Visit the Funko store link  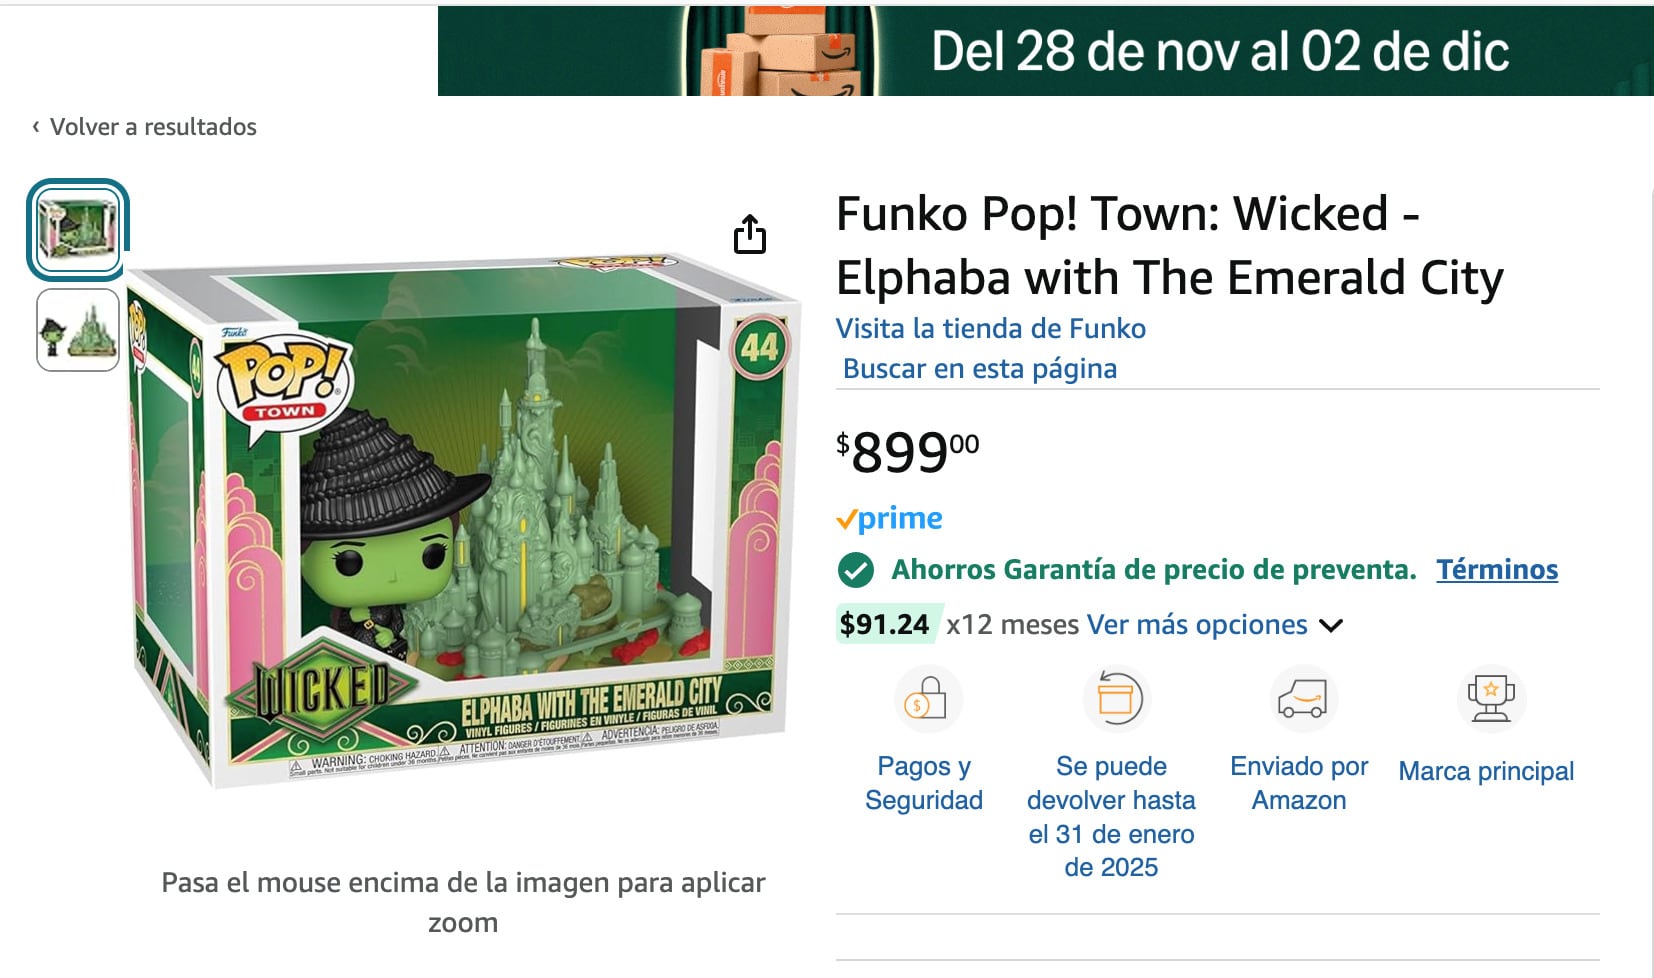coord(991,328)
